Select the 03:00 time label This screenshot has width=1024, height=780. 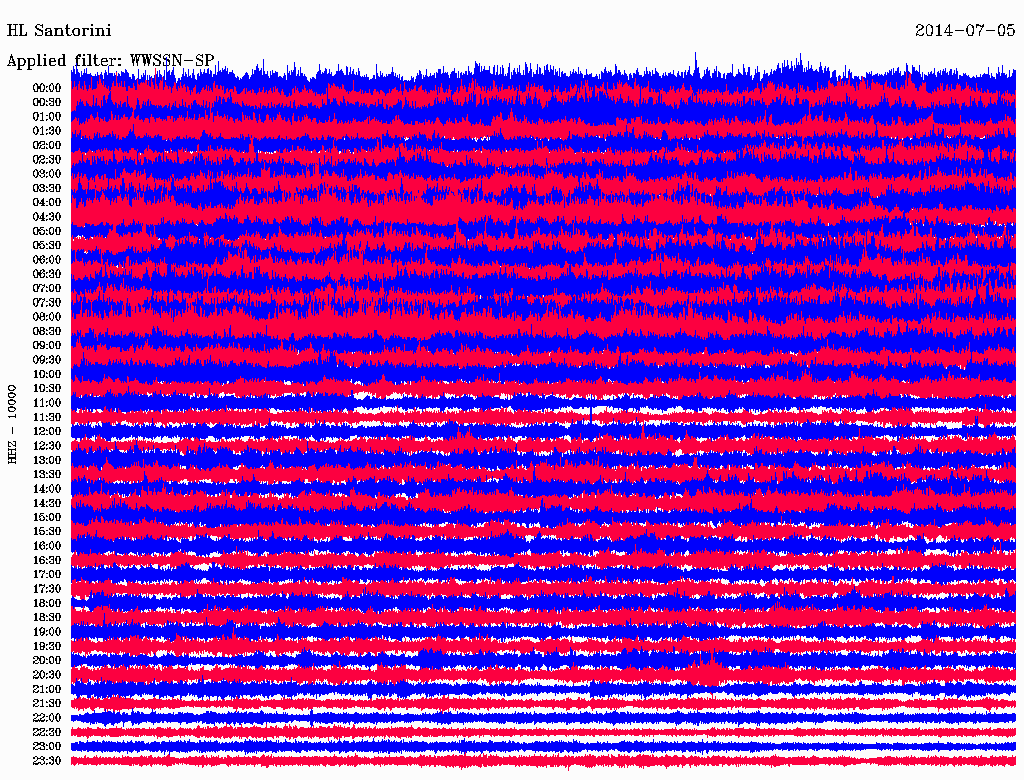pyautogui.click(x=47, y=174)
